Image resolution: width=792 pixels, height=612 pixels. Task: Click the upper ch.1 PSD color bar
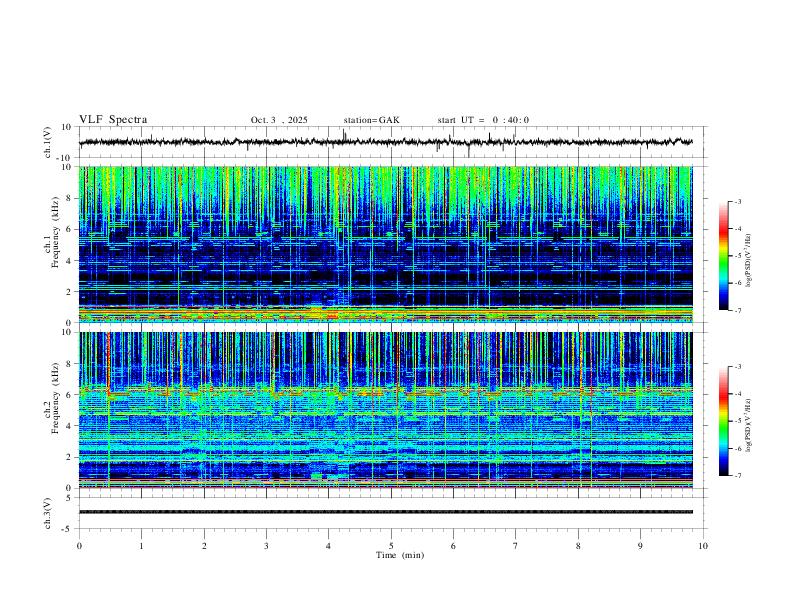click(724, 256)
